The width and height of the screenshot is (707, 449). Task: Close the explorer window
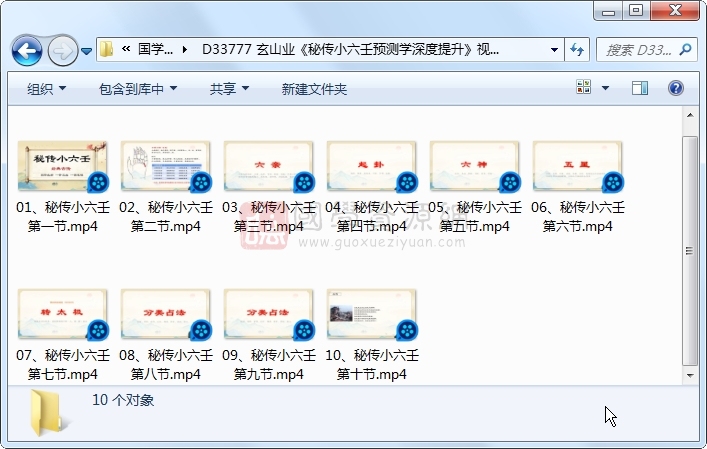click(x=675, y=10)
